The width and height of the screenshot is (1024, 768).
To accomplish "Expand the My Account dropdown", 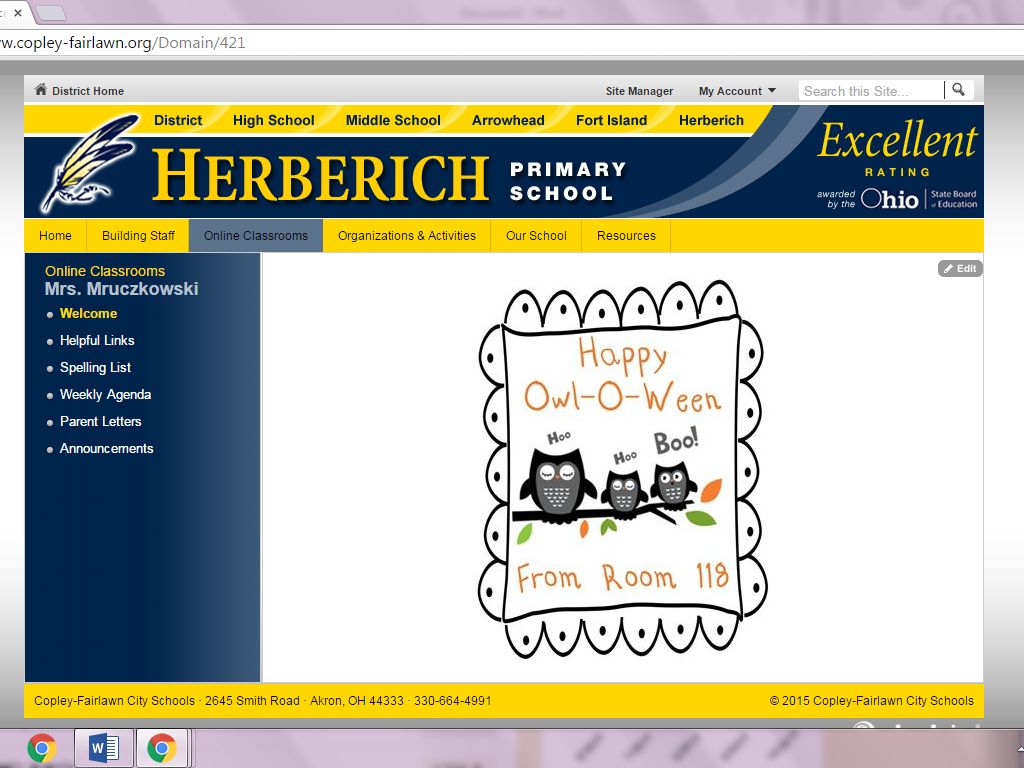I will point(737,91).
